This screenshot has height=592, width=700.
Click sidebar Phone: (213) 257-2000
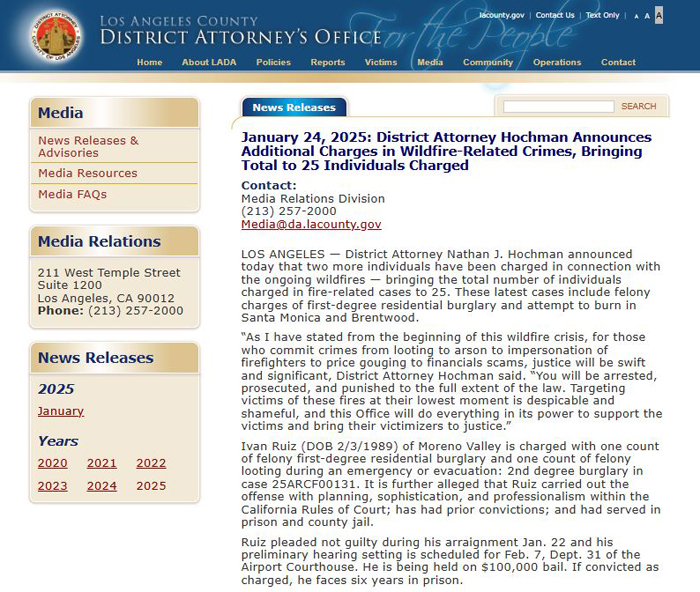click(110, 311)
